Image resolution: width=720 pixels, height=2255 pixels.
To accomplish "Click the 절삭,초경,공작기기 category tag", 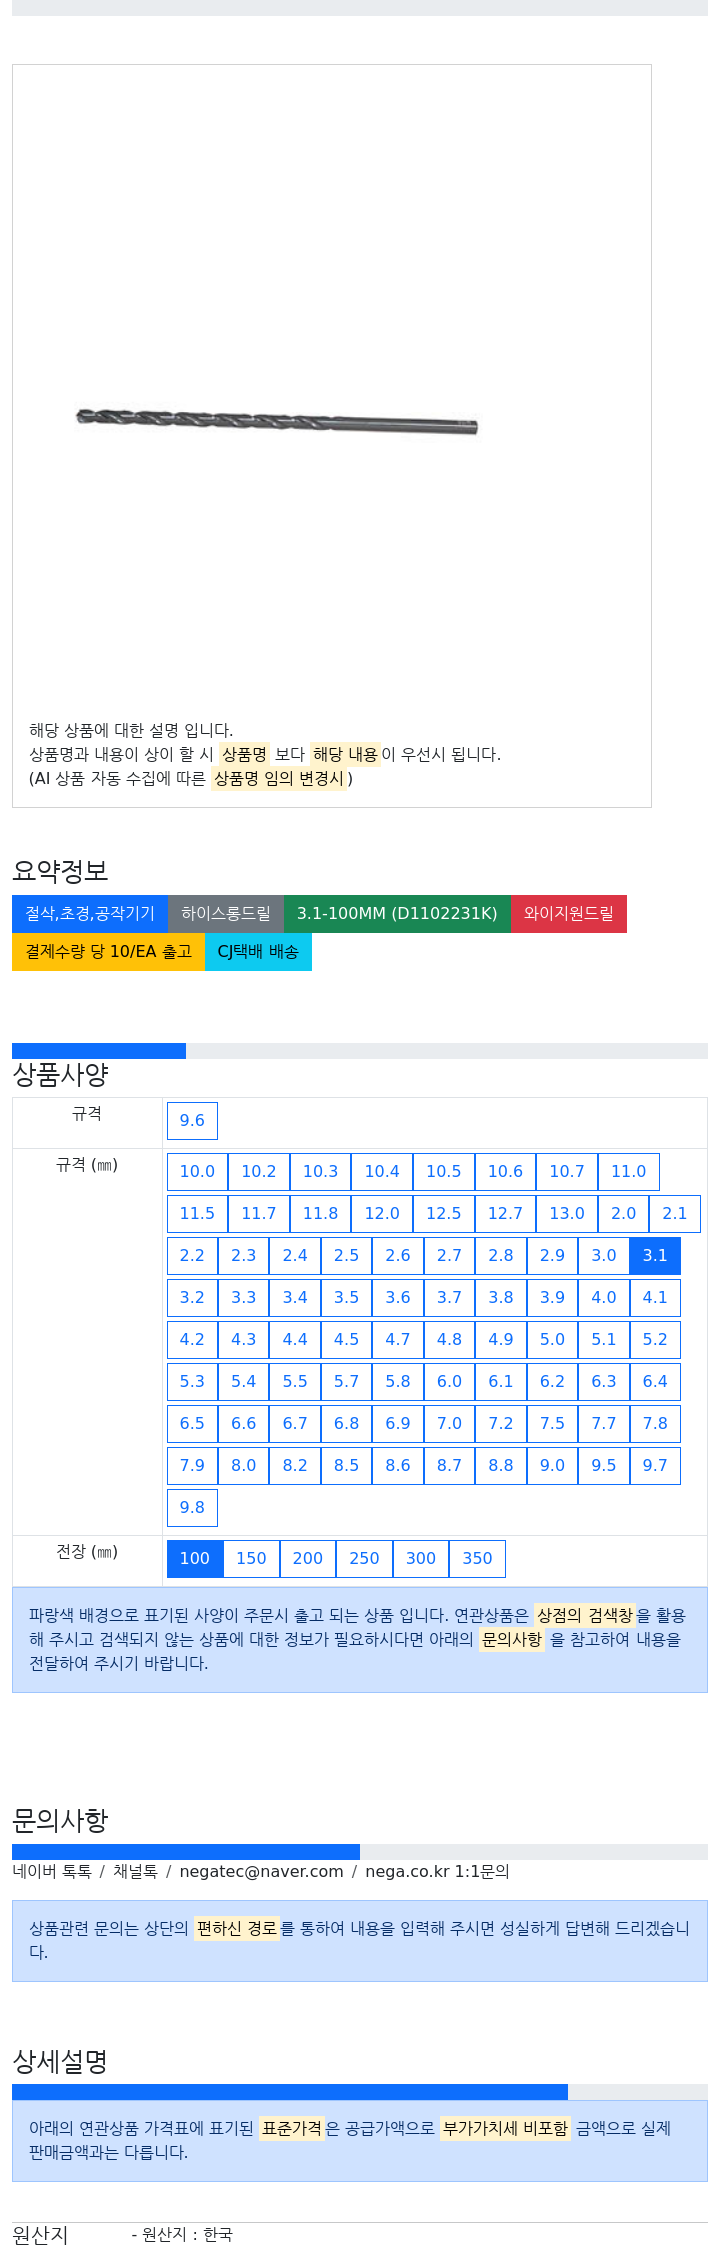I will click(90, 914).
